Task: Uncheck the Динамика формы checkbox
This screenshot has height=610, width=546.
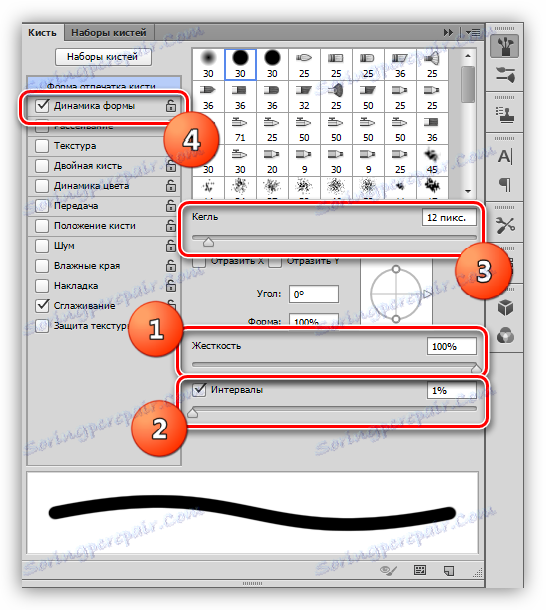Action: [42, 105]
